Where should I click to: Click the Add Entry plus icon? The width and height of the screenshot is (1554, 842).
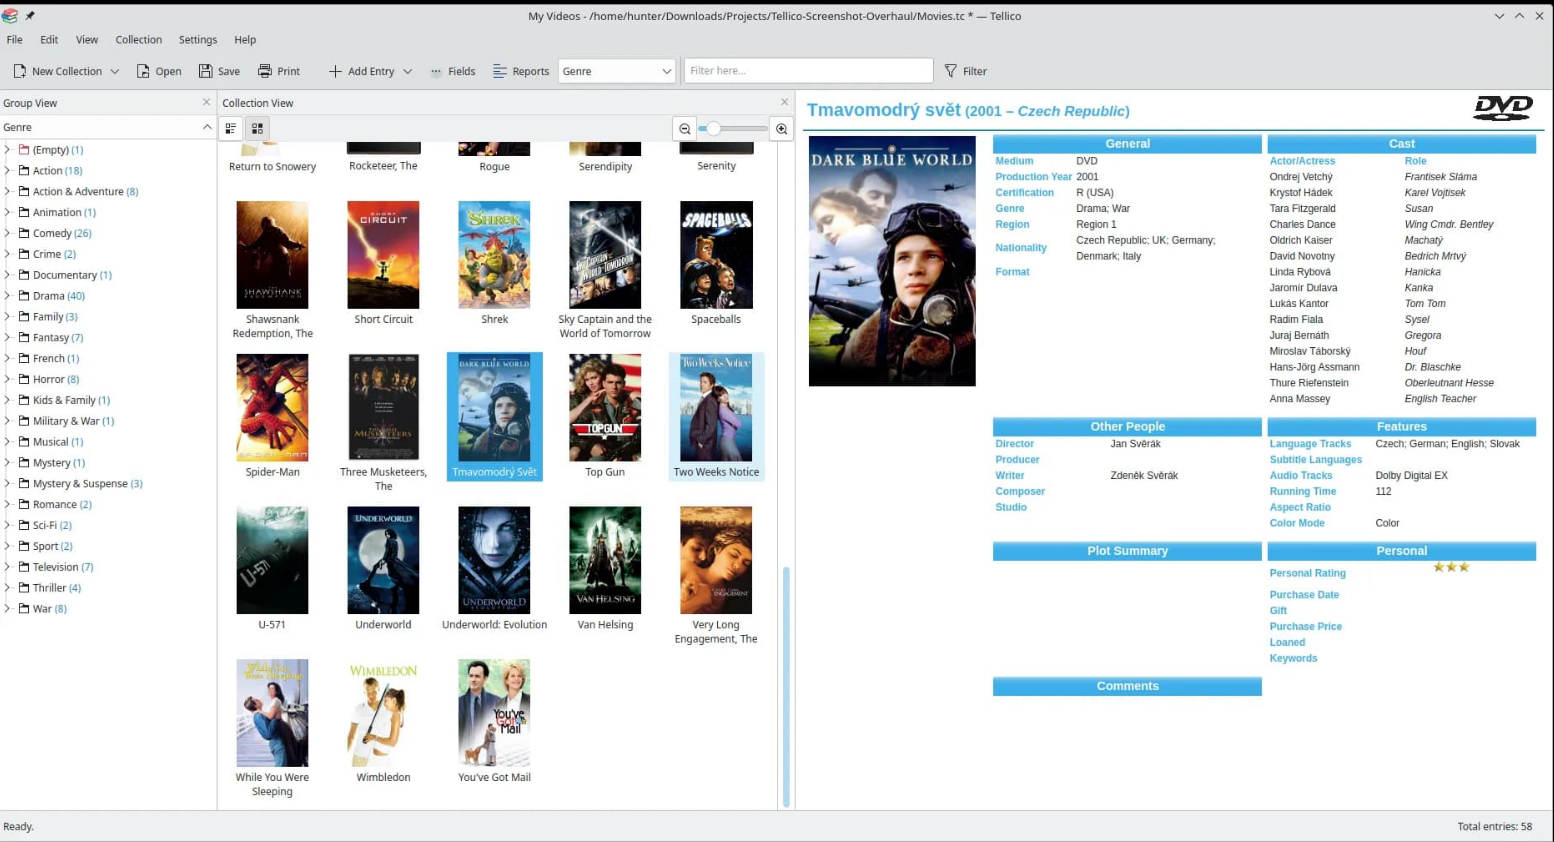tap(335, 71)
